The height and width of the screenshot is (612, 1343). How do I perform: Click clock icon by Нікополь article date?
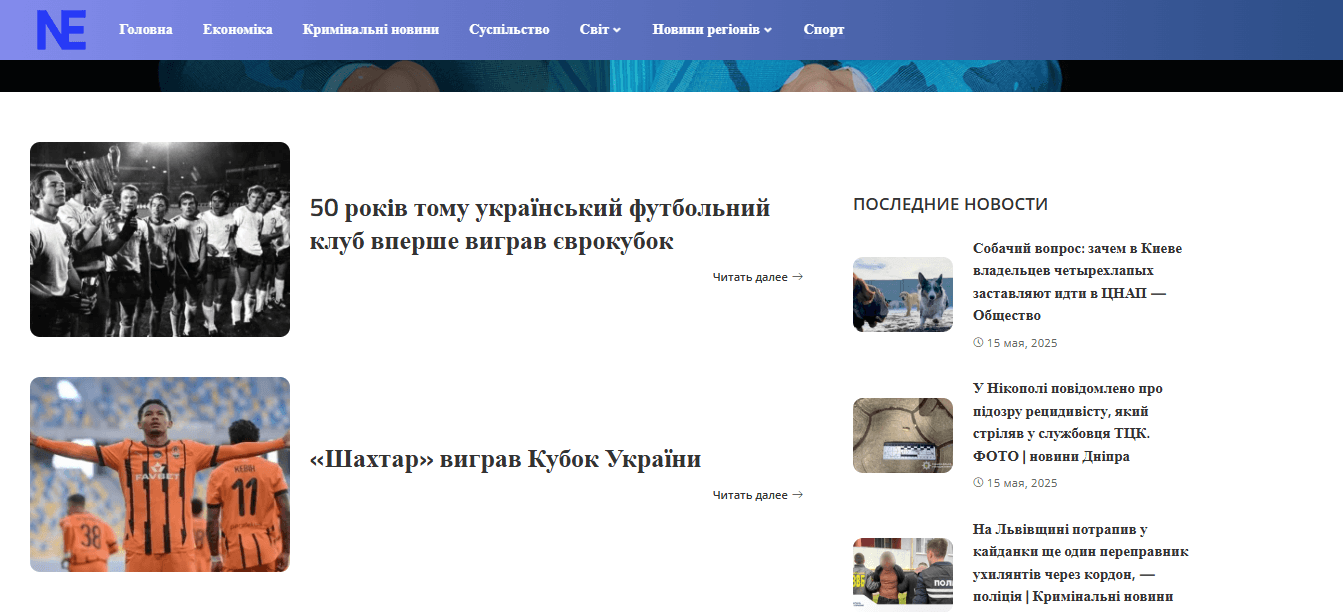[x=978, y=483]
